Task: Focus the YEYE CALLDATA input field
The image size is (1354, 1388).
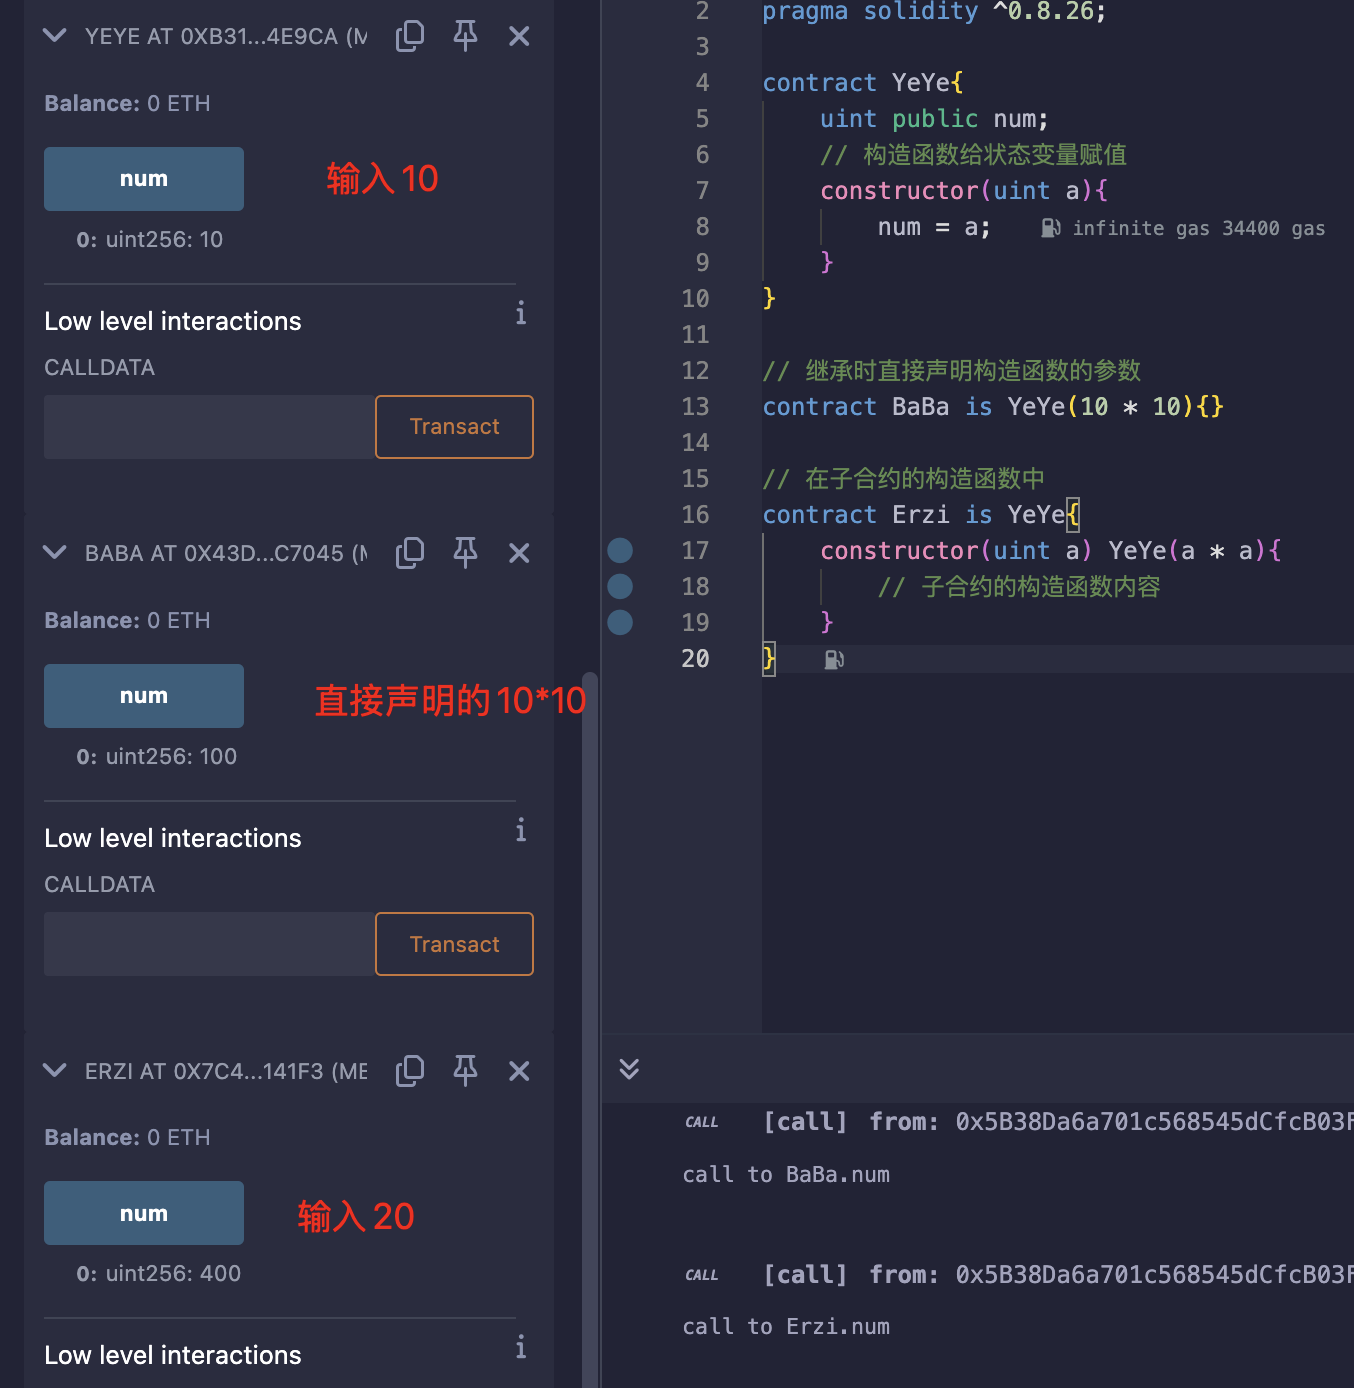Action: click(209, 427)
